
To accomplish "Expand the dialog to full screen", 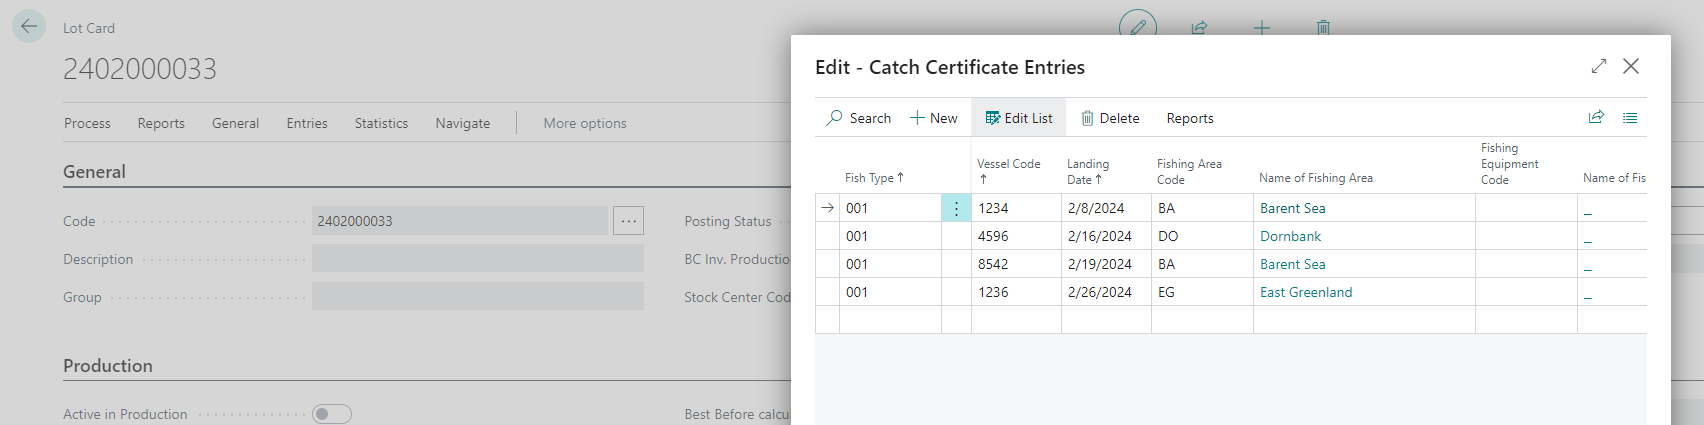I will pyautogui.click(x=1599, y=66).
